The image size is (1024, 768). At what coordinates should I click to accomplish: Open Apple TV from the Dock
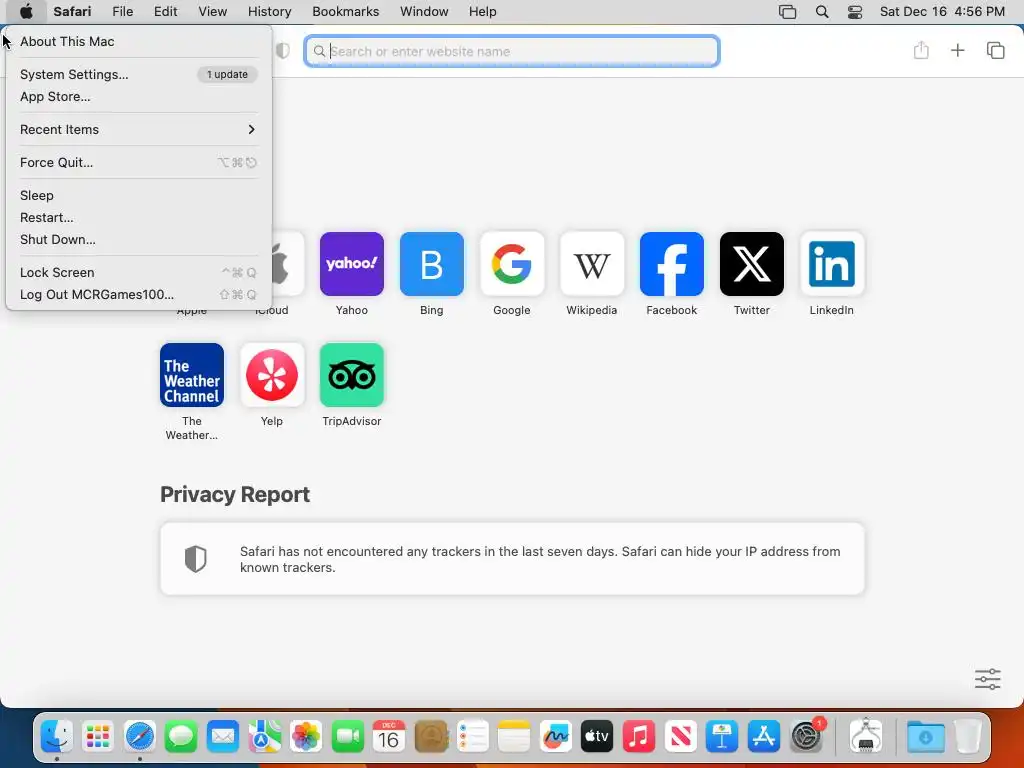pos(597,737)
